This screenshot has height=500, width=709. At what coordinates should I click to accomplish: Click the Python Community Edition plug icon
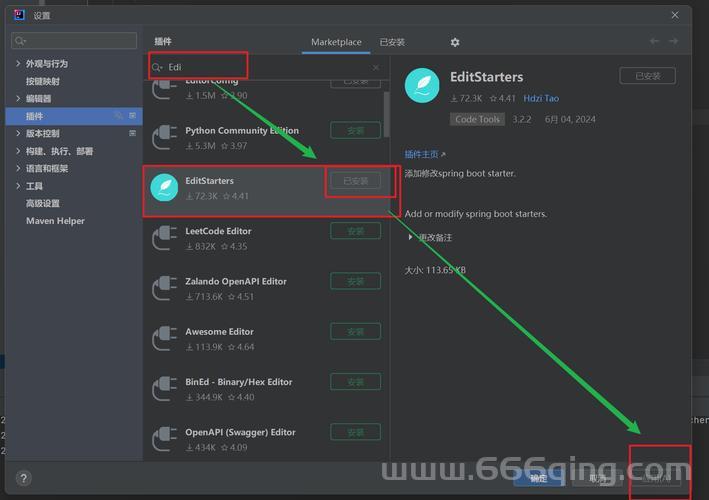(164, 137)
